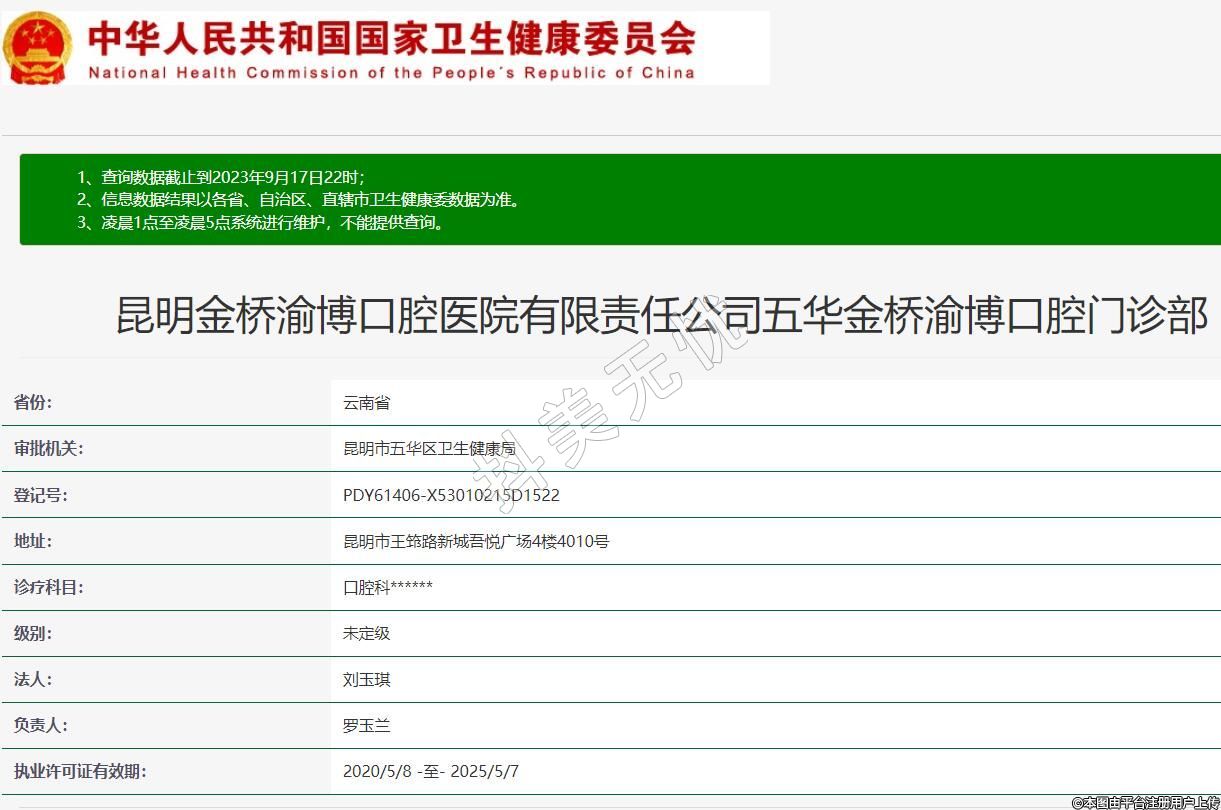This screenshot has width=1221, height=810.
Task: Click the address 昆明市王筇路新城吾悦广场4楼4010号
Action: point(476,541)
